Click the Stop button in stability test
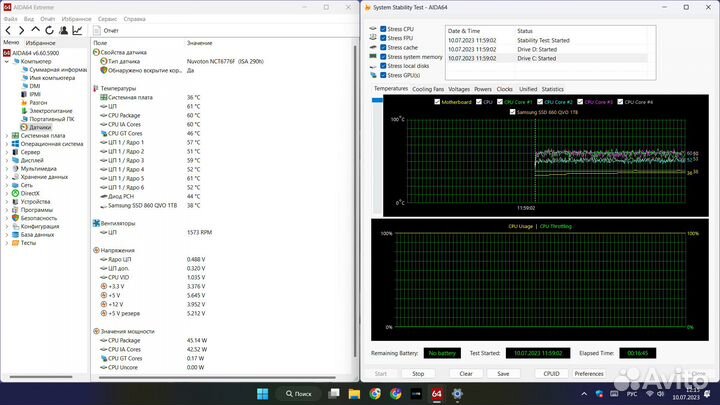Screen dimensions: 720x405 [418, 374]
